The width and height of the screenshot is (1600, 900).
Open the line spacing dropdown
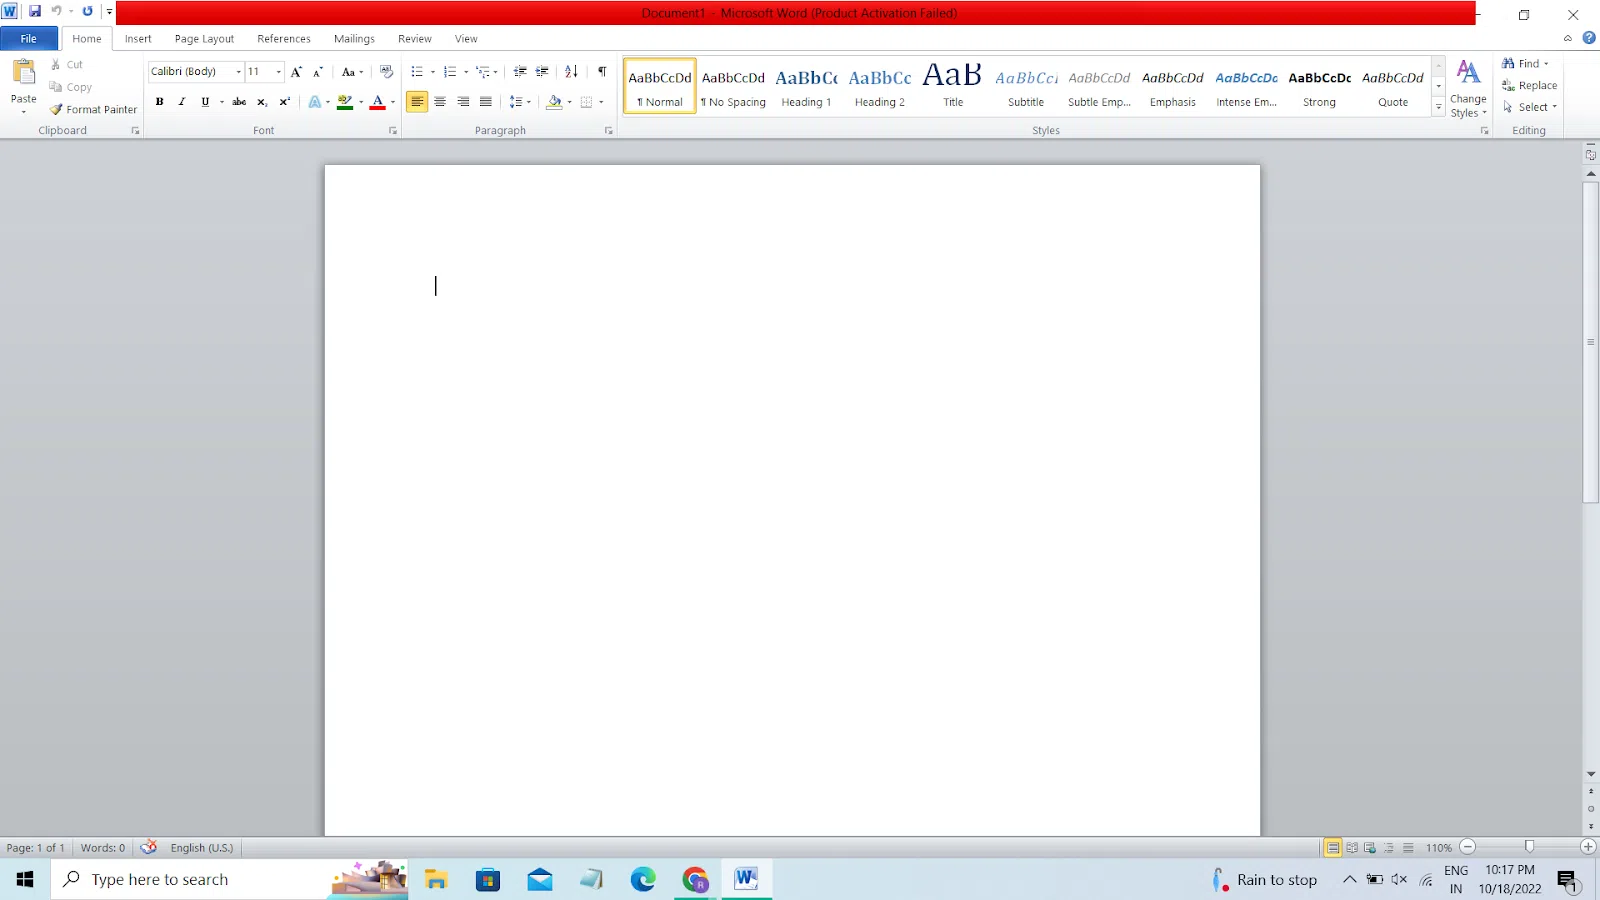[x=520, y=102]
